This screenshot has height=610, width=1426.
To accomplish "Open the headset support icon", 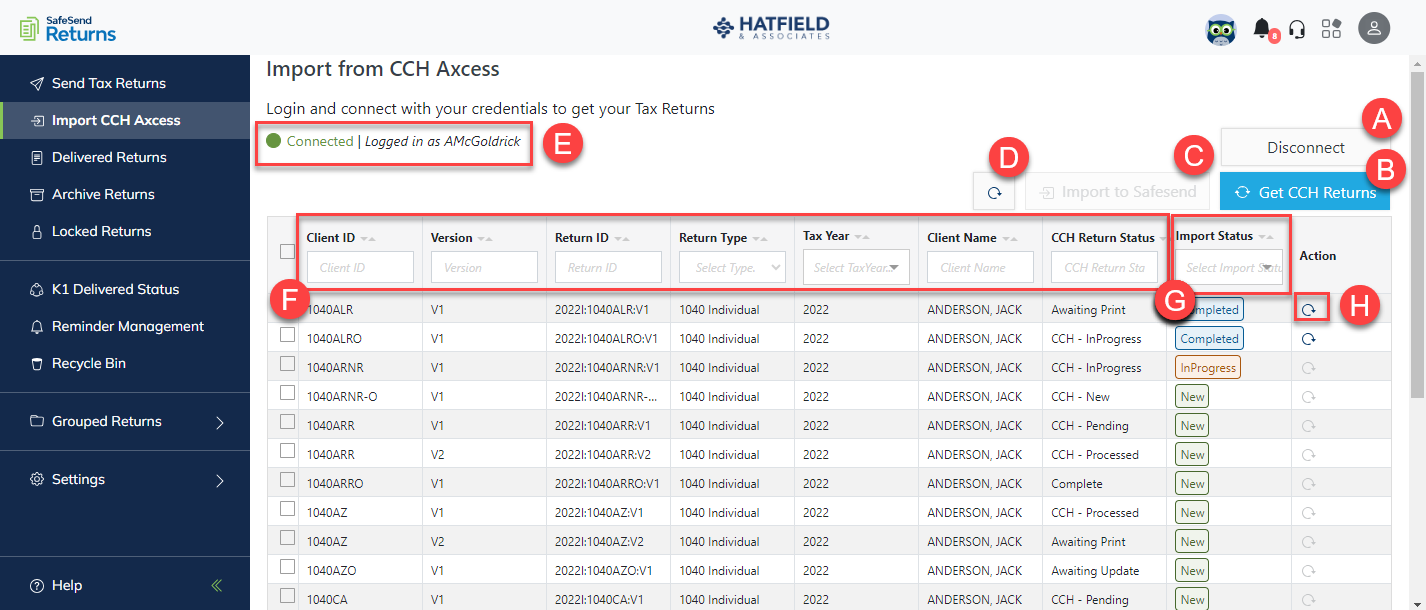I will coord(1297,29).
